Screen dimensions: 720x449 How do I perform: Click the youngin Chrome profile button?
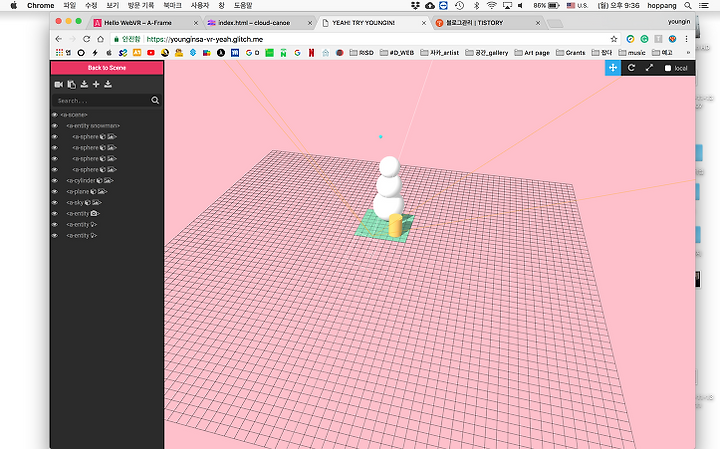[679, 22]
